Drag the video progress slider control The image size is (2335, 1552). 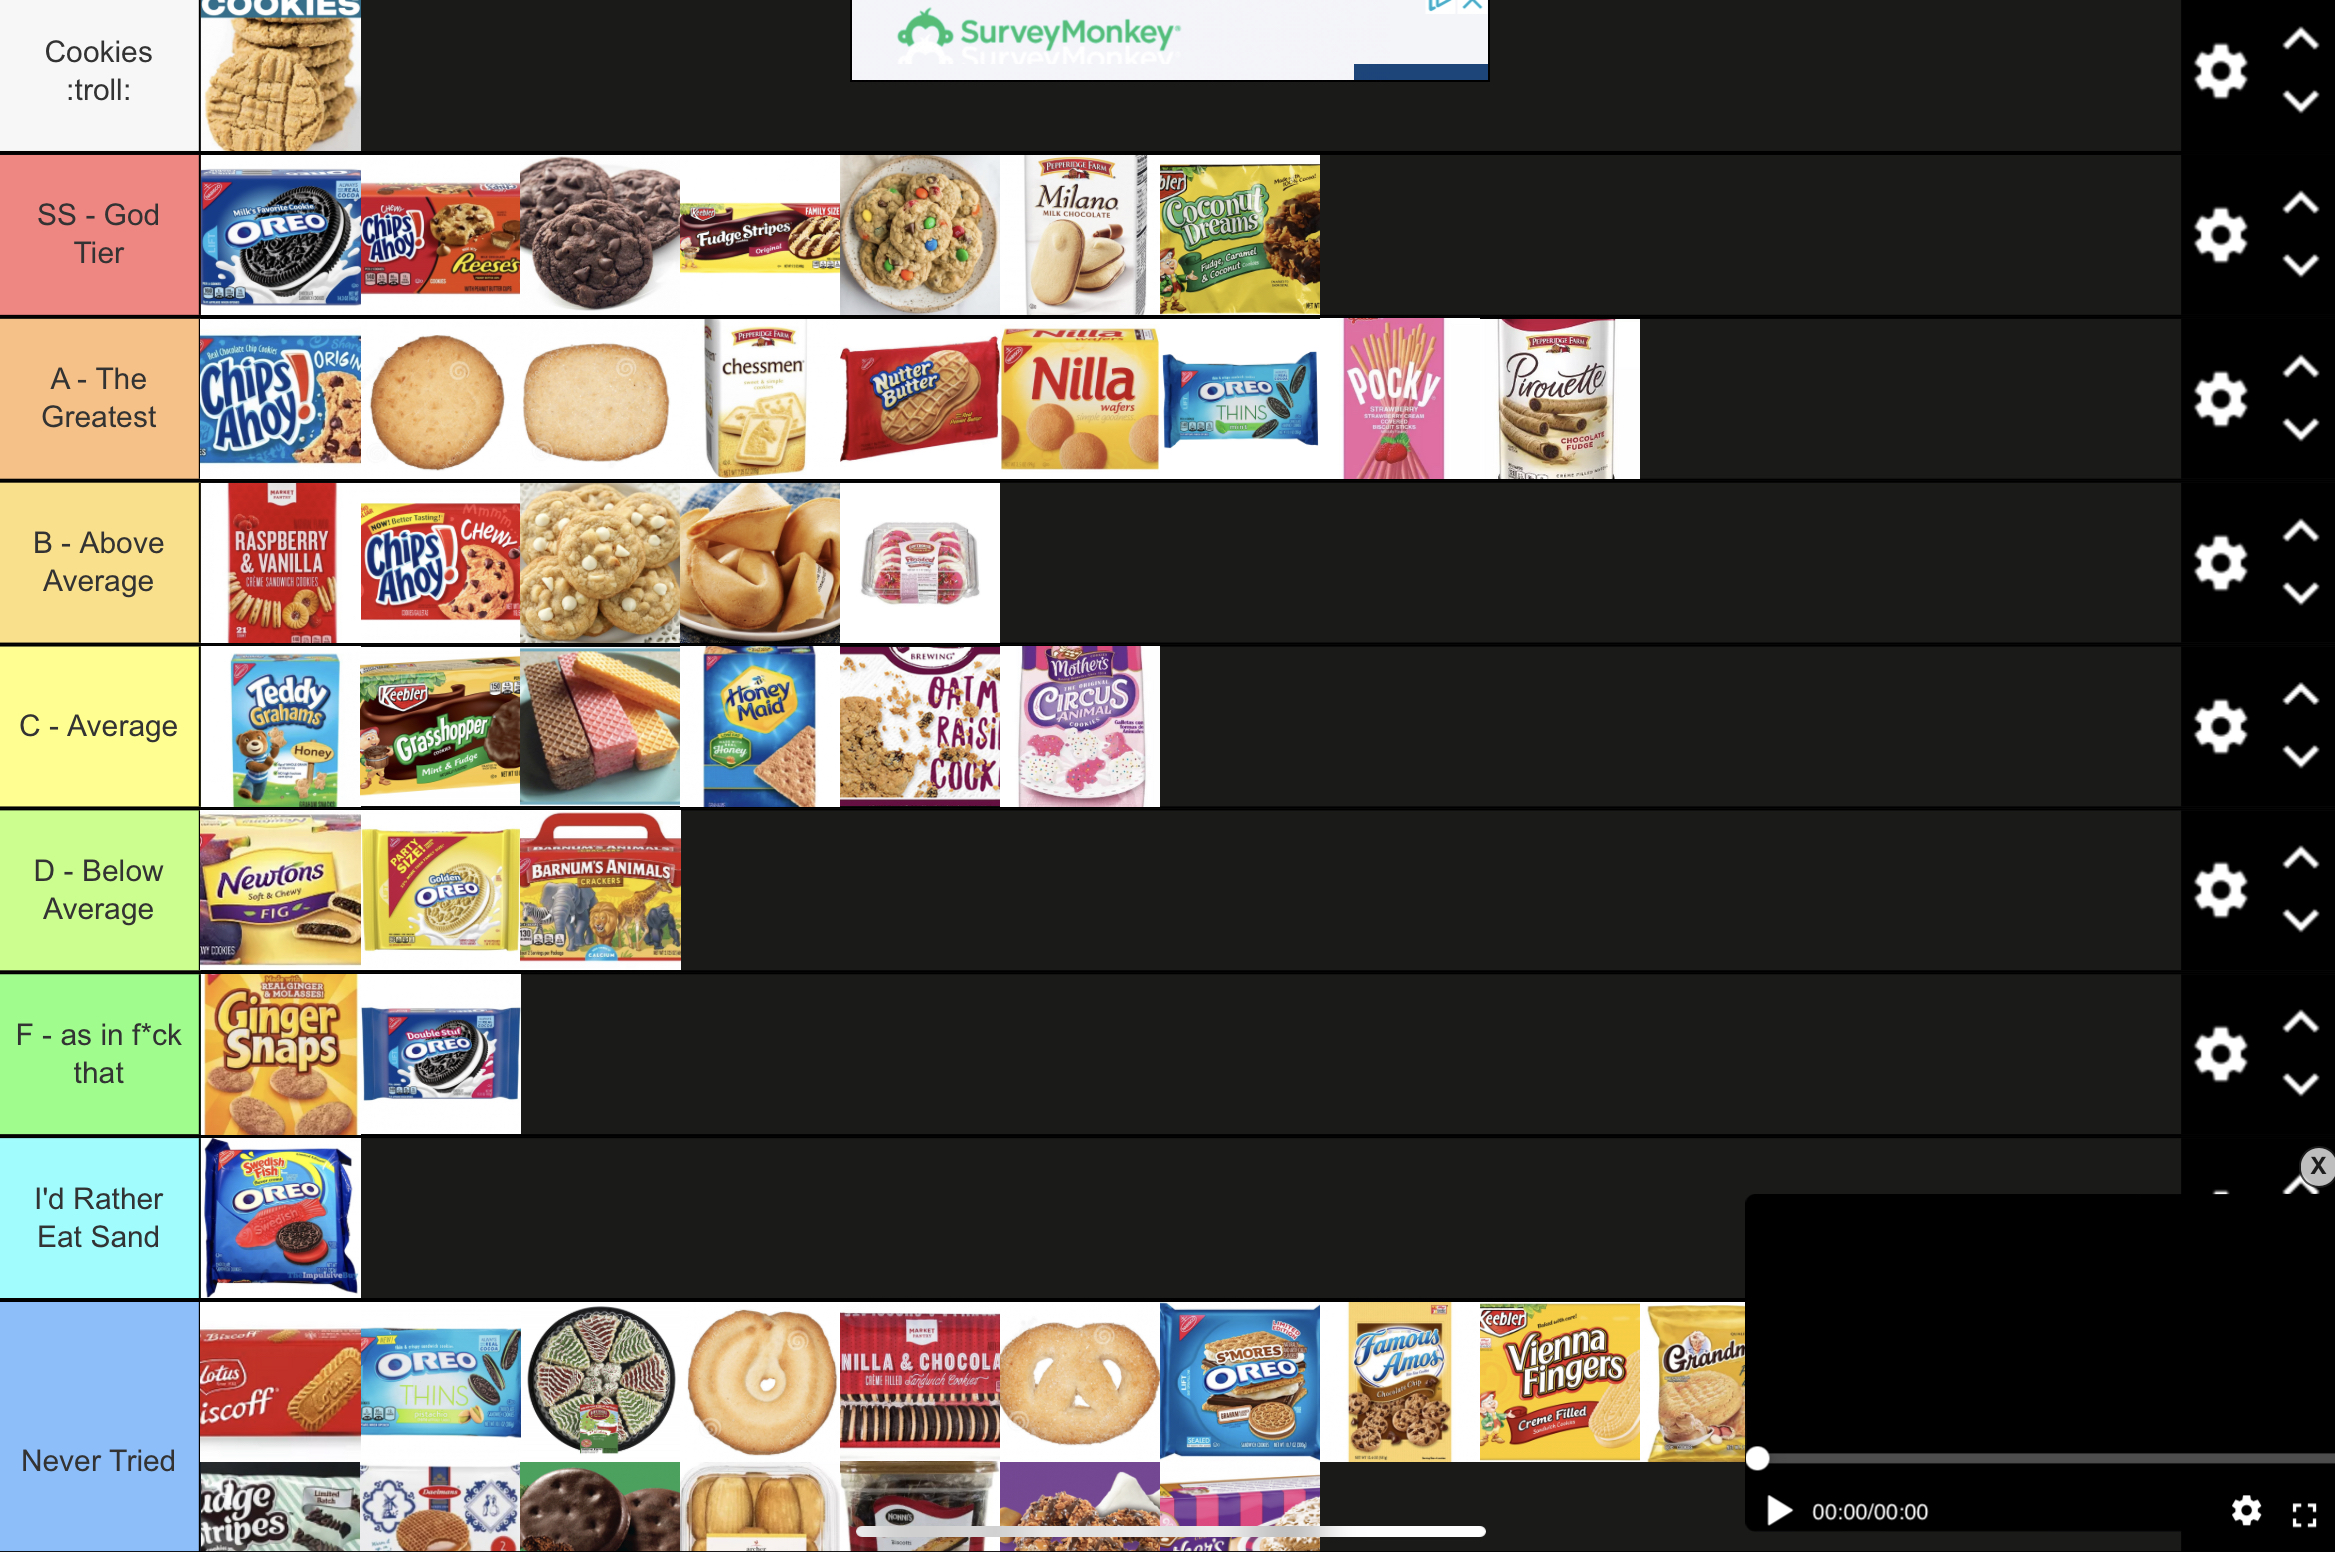[1758, 1455]
